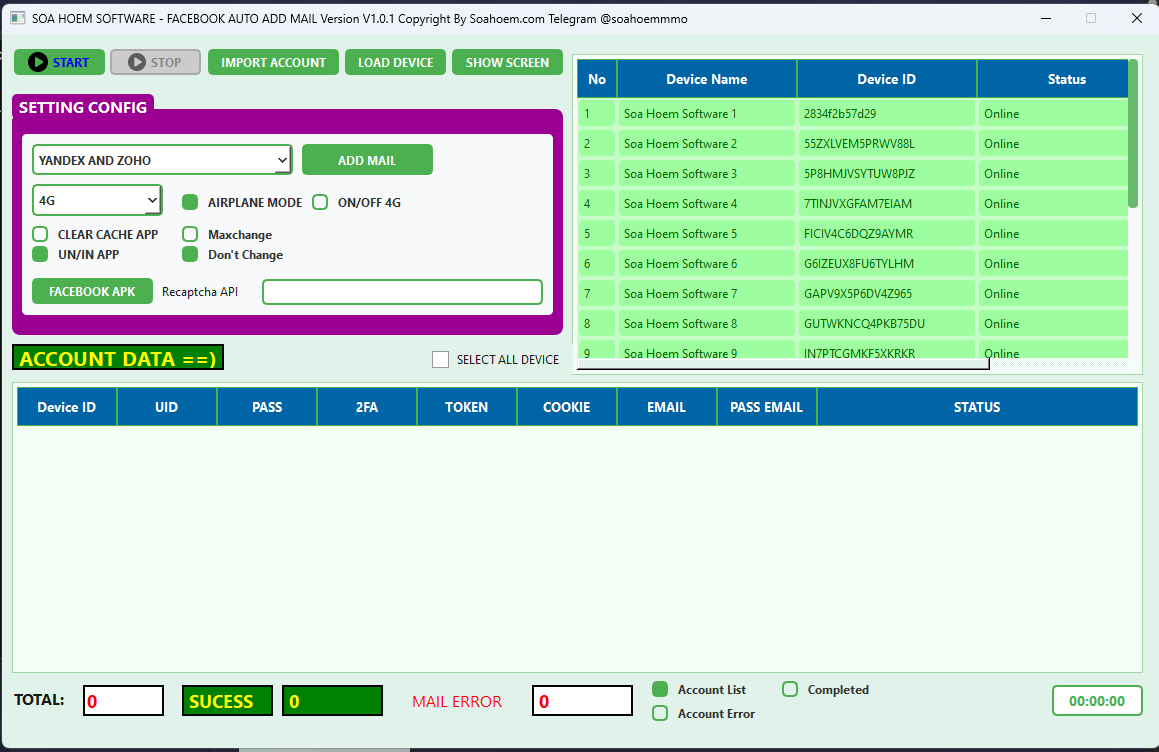Image resolution: width=1159 pixels, height=752 pixels.
Task: Toggle the AIRPLANE MODE checkbox
Action: [x=190, y=202]
